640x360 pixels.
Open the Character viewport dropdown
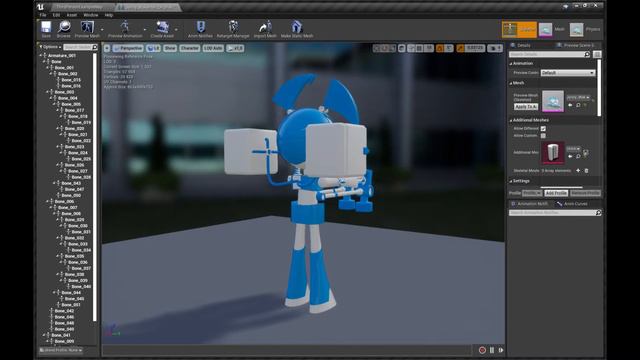click(189, 48)
